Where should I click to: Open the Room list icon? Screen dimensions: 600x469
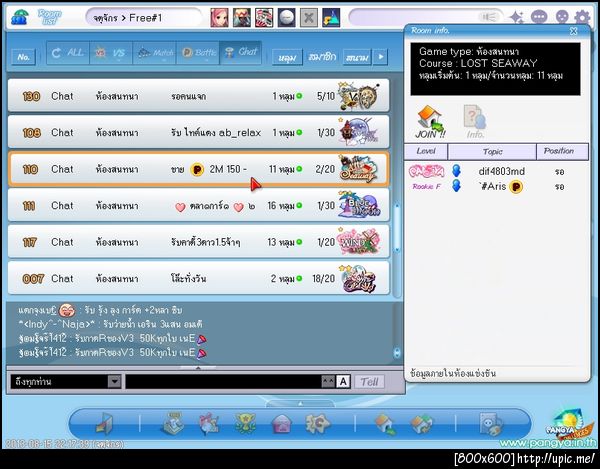pos(49,18)
